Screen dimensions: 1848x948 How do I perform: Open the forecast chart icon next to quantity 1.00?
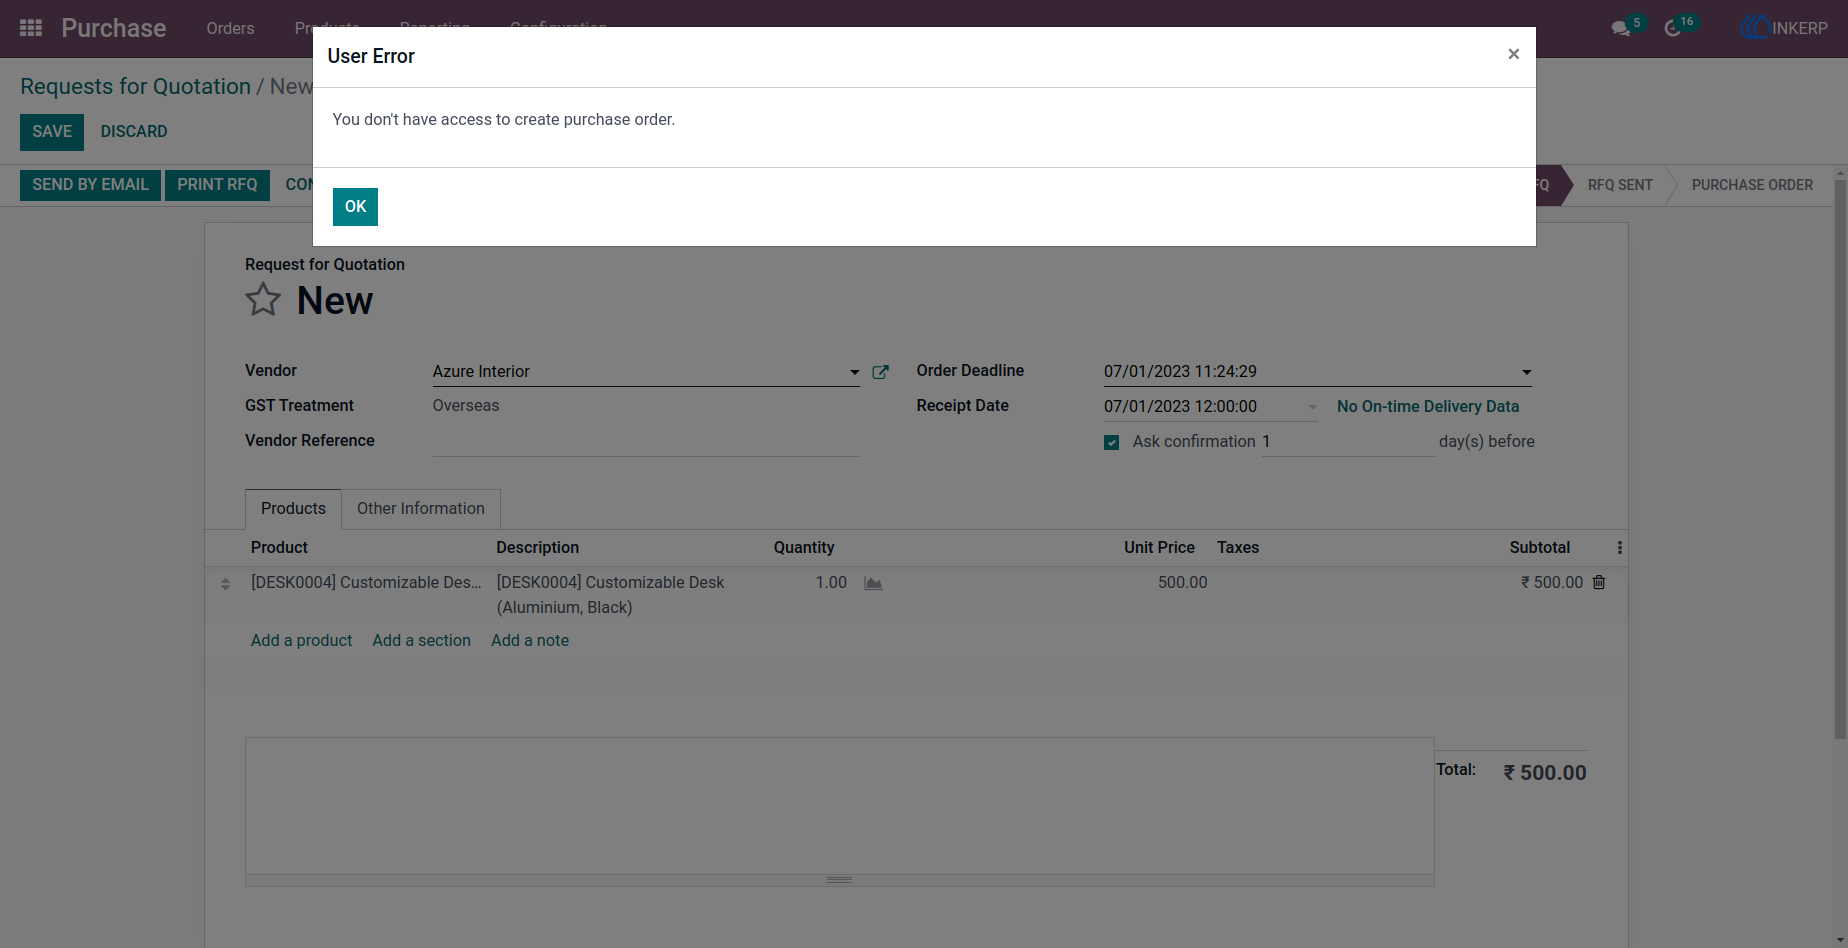coord(873,583)
